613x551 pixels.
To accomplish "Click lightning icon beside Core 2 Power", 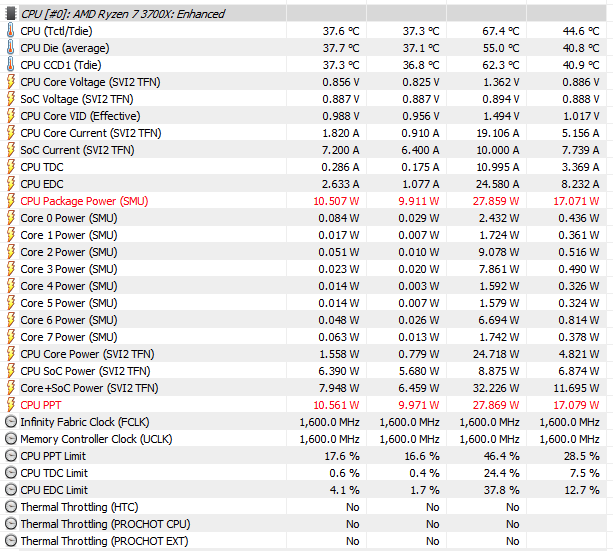I will pyautogui.click(x=11, y=252).
